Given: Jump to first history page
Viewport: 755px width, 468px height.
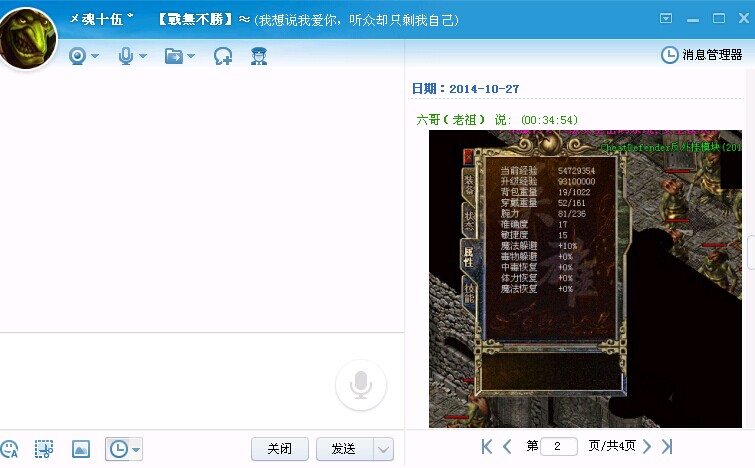Looking at the screenshot, I should [x=487, y=446].
